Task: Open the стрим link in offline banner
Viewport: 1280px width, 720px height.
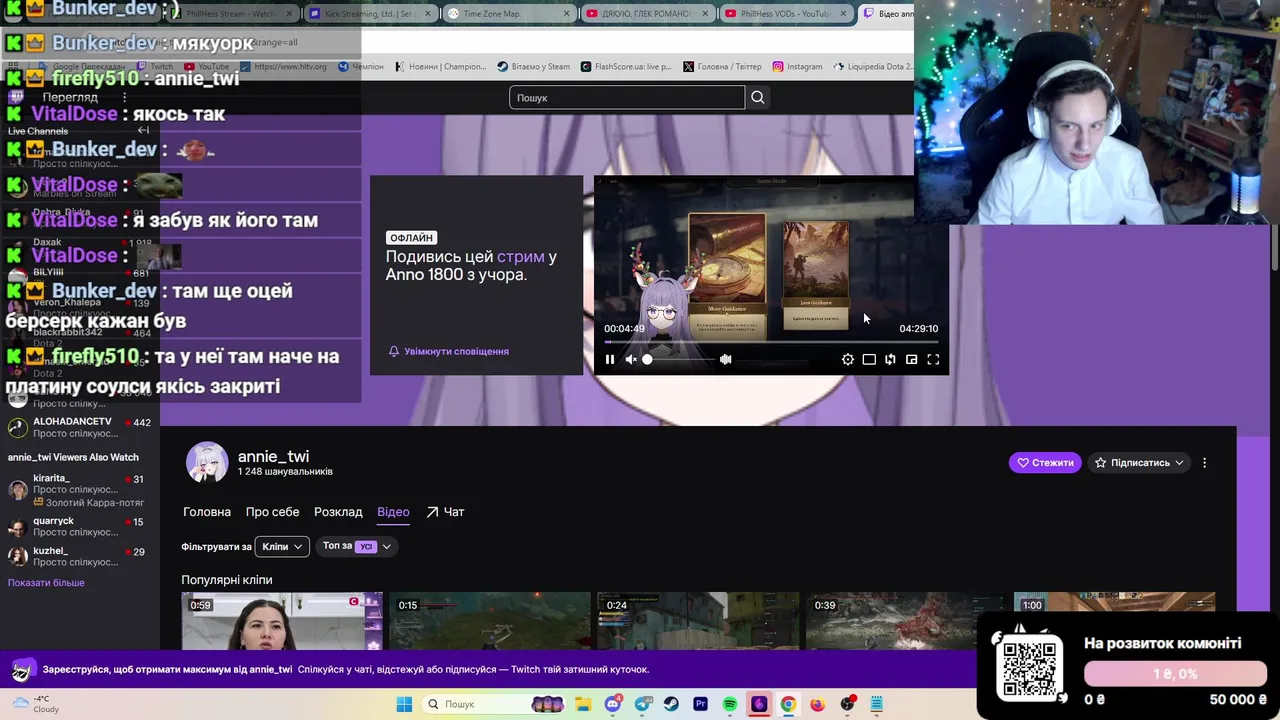Action: click(520, 257)
